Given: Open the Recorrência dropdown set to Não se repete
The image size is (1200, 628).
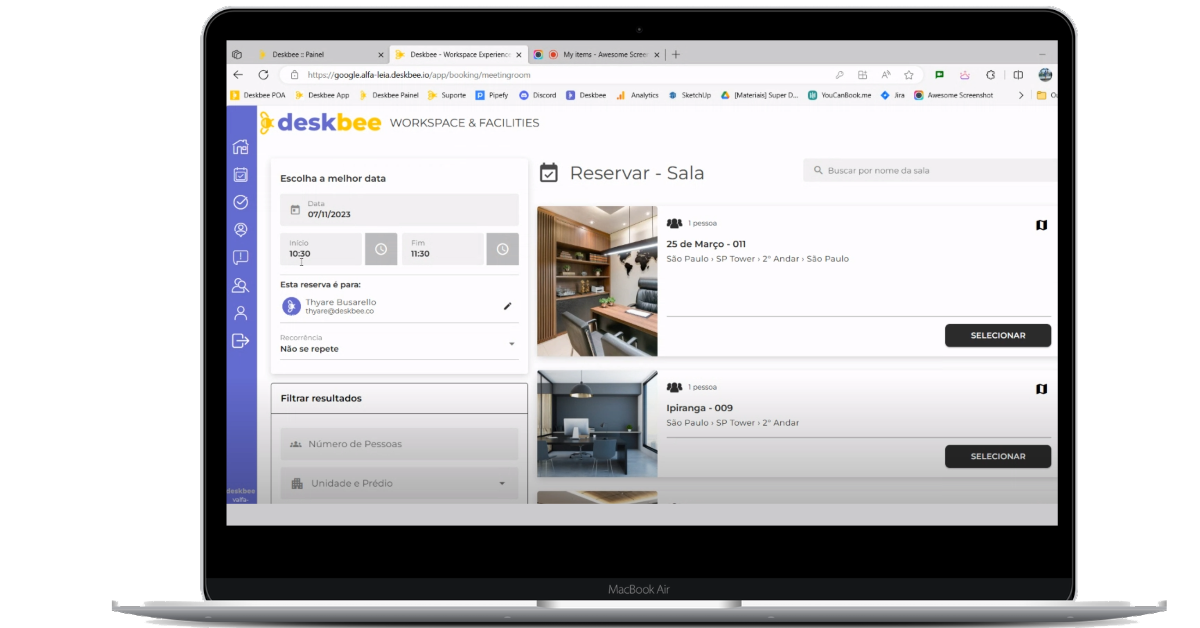Looking at the screenshot, I should click(510, 344).
